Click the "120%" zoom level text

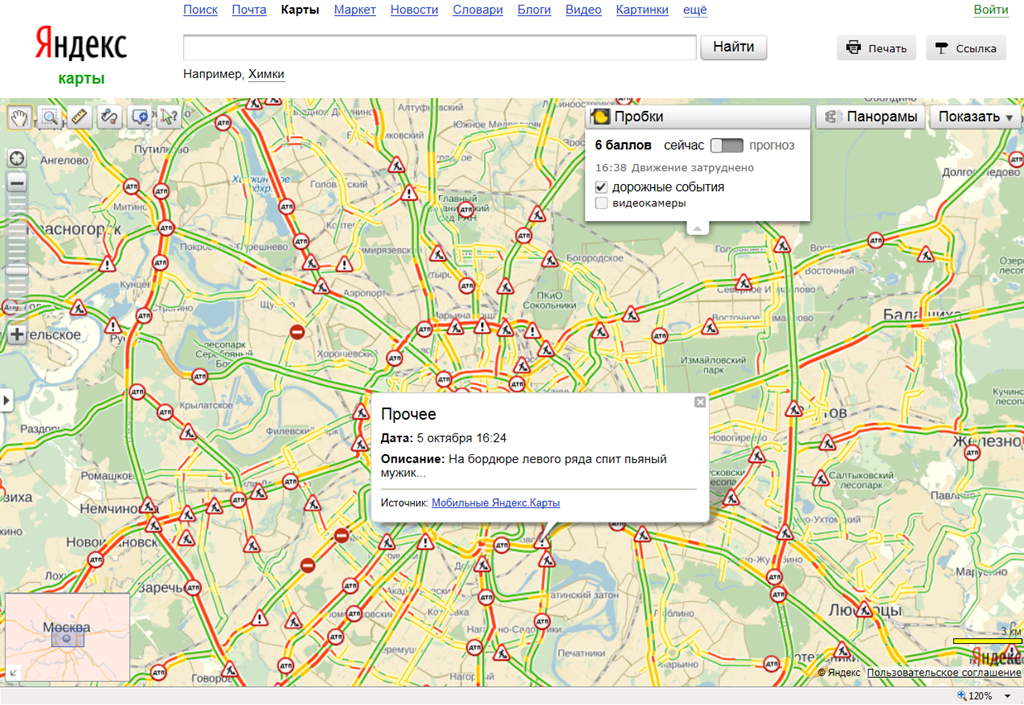980,696
